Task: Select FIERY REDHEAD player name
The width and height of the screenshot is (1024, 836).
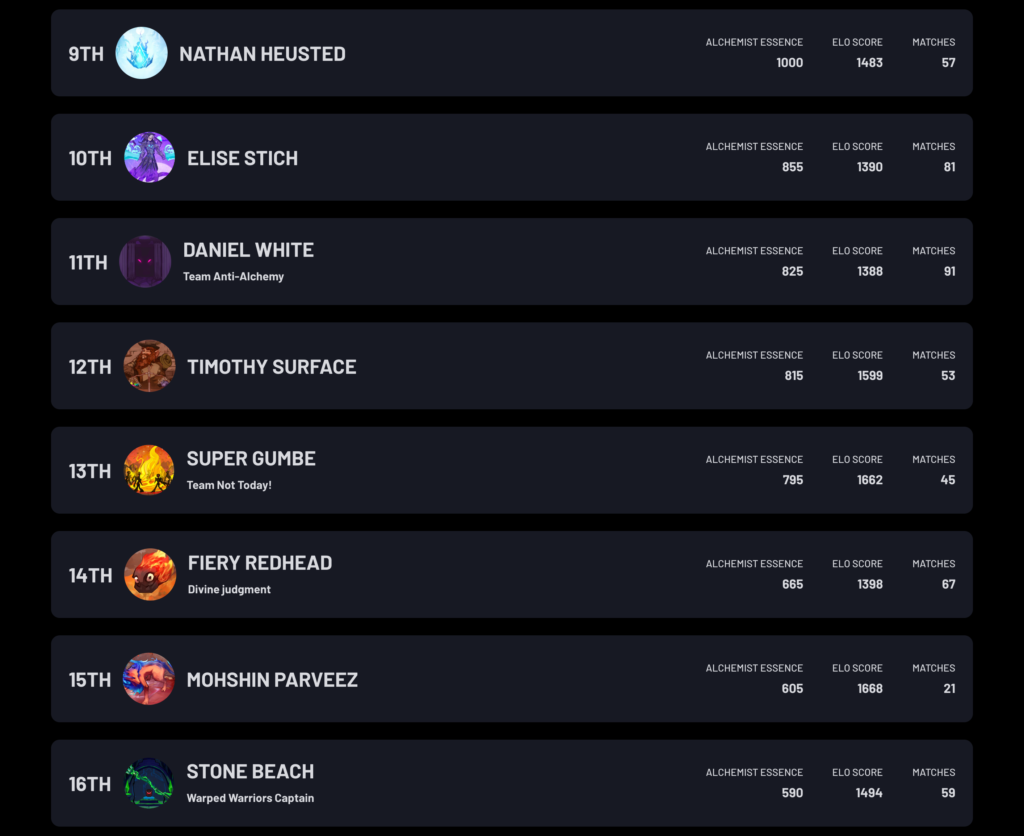Action: (x=260, y=563)
